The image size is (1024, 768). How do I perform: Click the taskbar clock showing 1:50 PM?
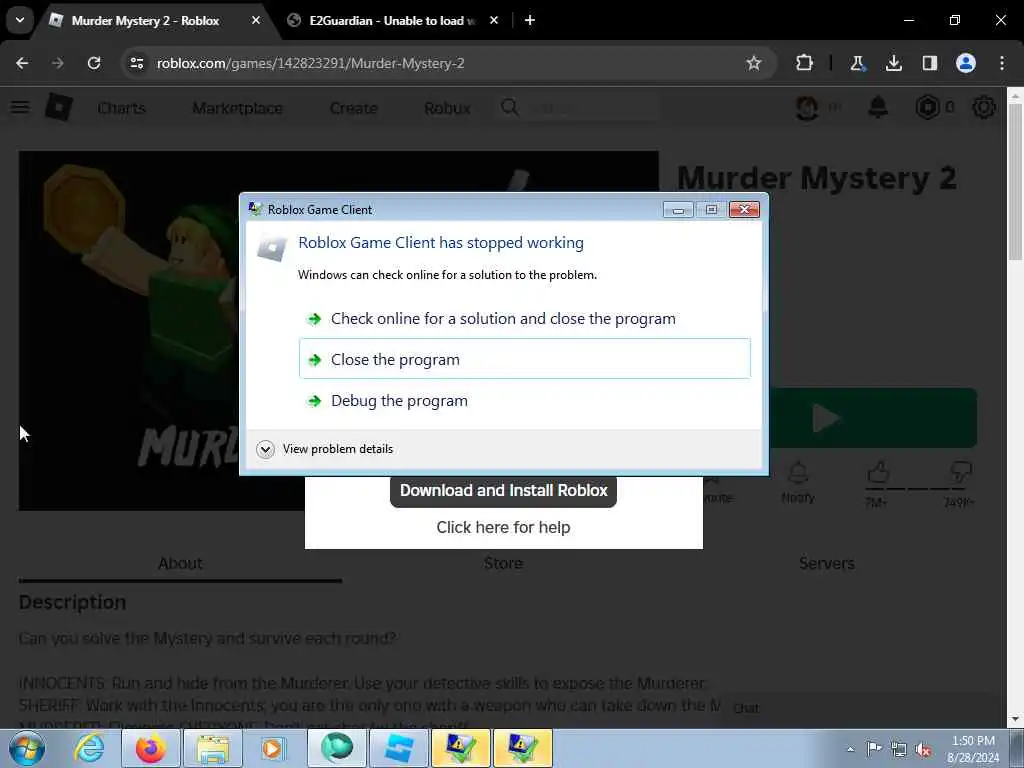[x=973, y=749]
